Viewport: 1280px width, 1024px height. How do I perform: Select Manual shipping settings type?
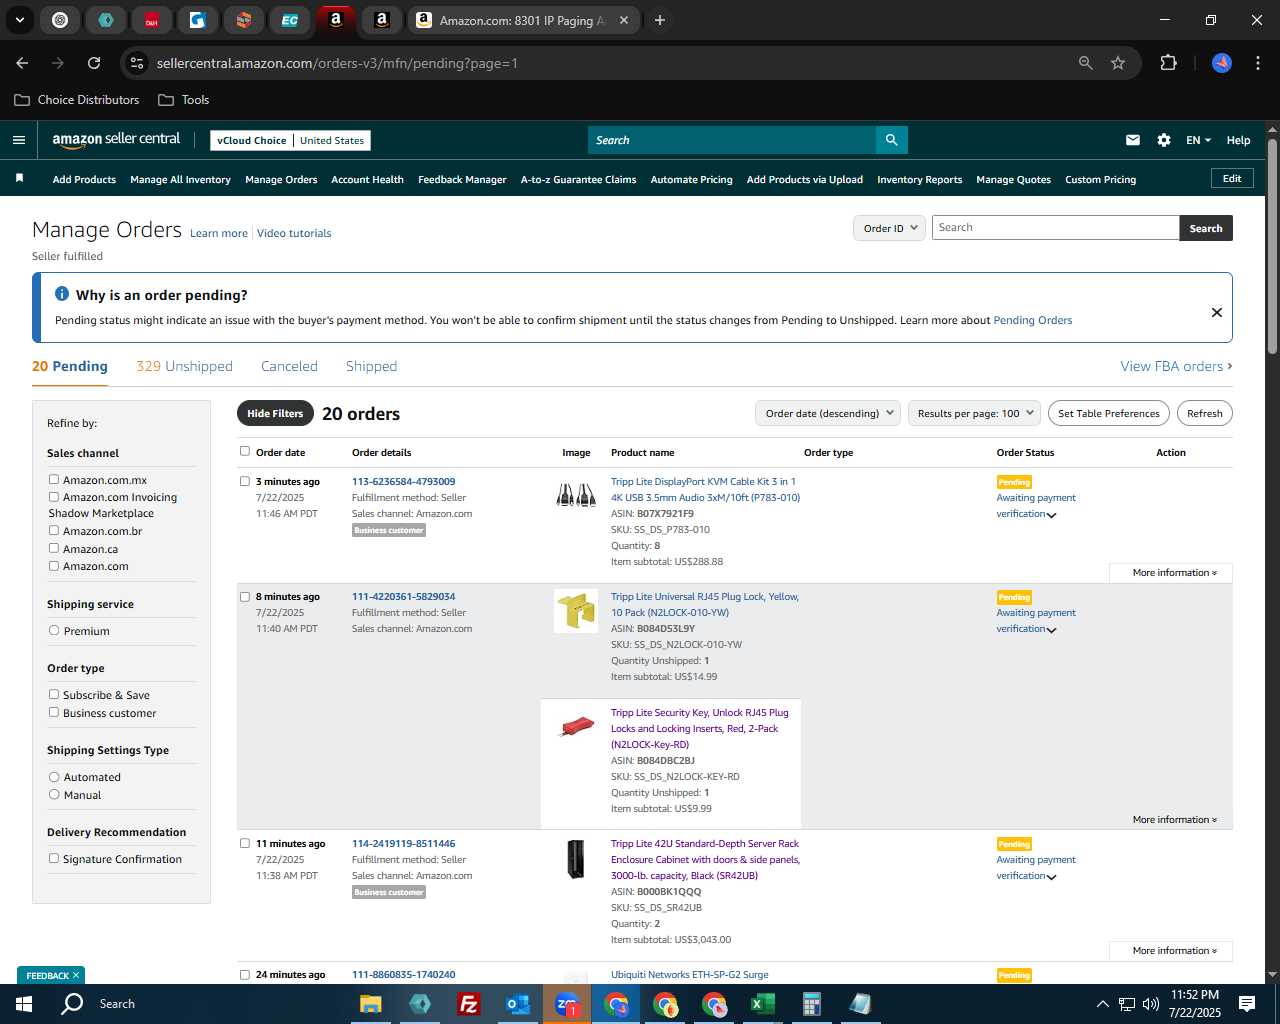[54, 794]
